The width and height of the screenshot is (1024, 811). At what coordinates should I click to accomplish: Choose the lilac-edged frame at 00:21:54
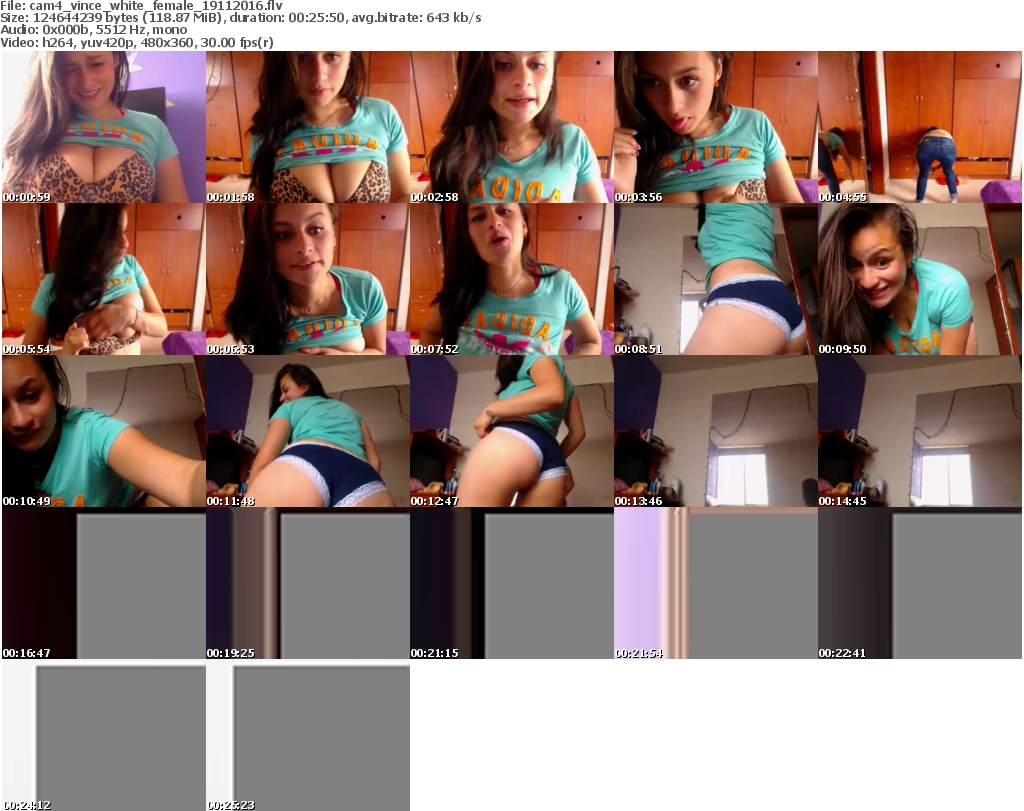tap(716, 583)
